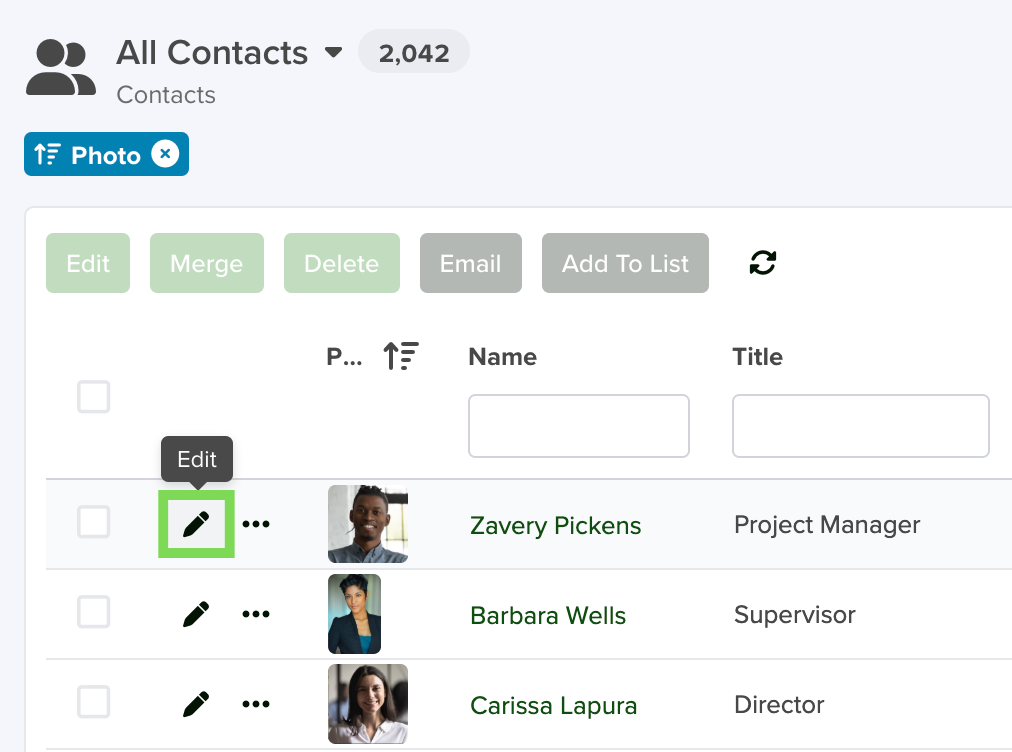Viewport: 1012px width, 752px height.
Task: Toggle the select-all checkbox in header
Action: click(x=94, y=396)
